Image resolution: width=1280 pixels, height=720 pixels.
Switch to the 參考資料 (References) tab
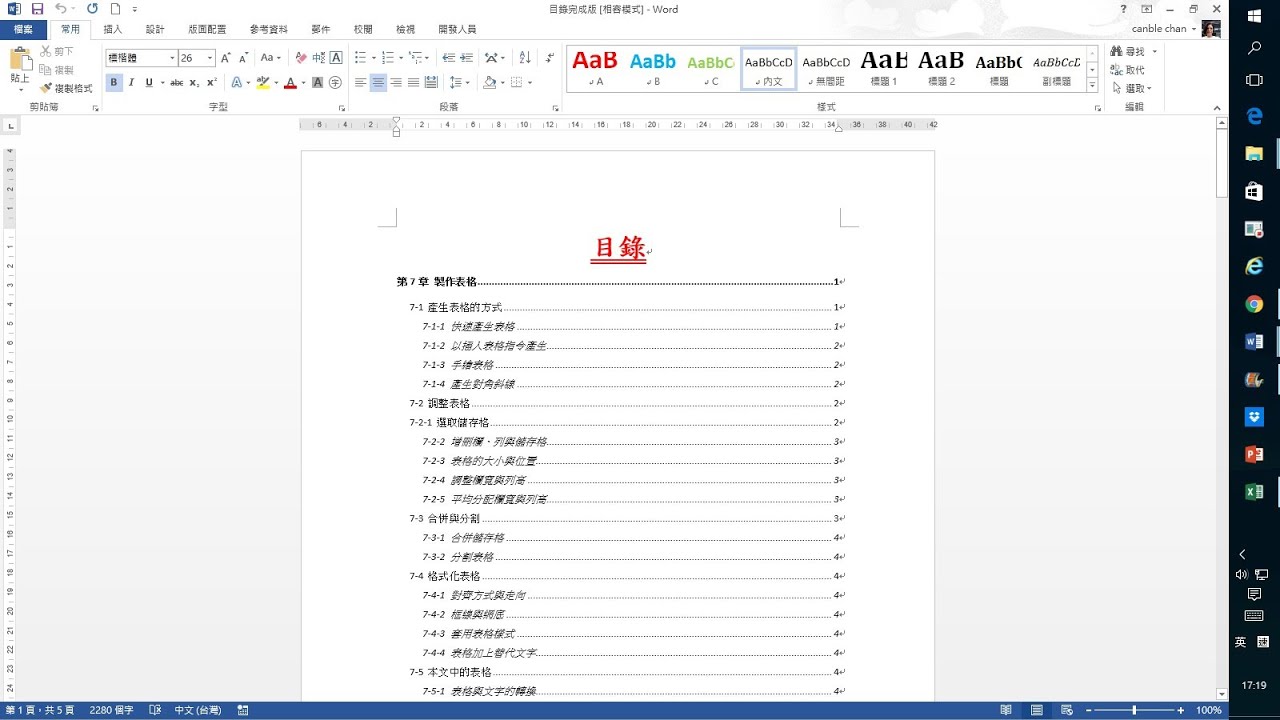pos(268,30)
